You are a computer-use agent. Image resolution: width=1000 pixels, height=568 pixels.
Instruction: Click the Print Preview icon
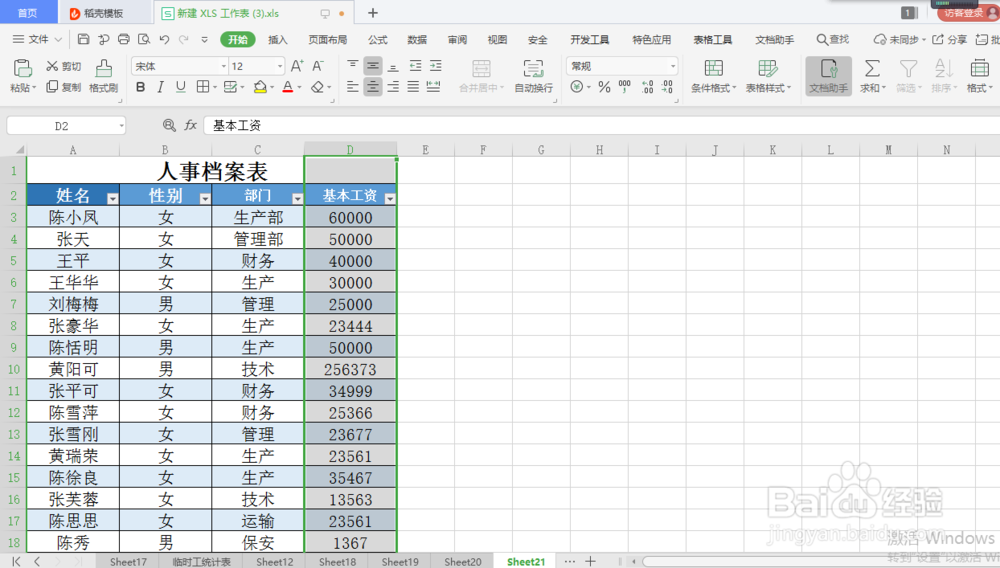[144, 40]
